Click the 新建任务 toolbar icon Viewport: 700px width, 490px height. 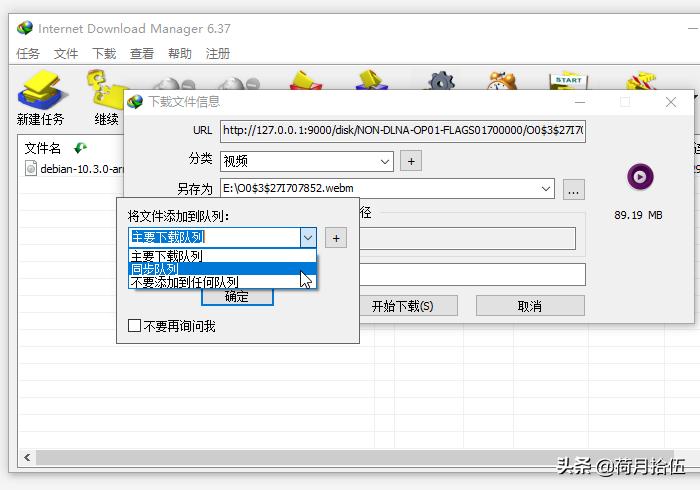[42, 90]
